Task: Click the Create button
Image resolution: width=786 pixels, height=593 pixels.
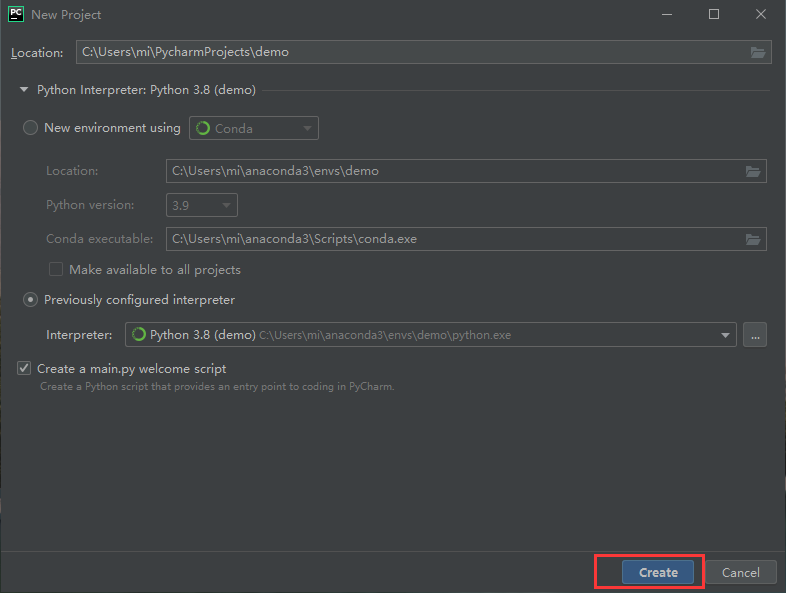Action: (x=658, y=572)
